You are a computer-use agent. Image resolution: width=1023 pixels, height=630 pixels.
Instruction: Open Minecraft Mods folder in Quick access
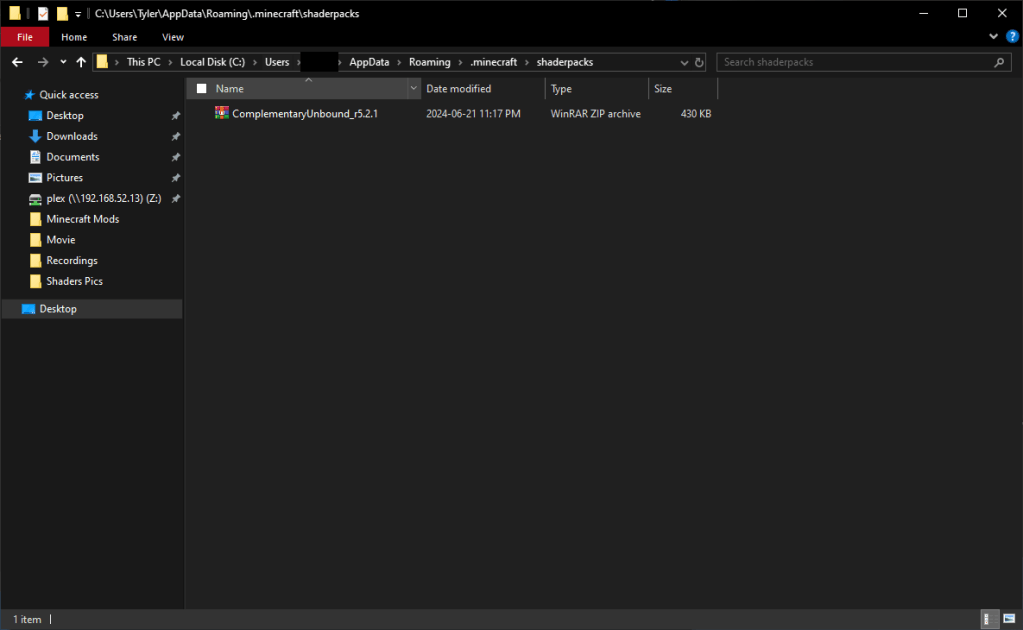coord(82,219)
